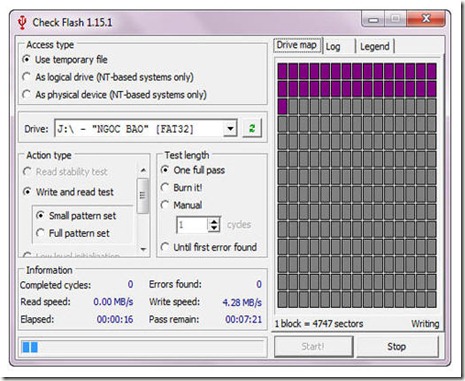Open the Drive dropdown arrow
This screenshot has width=465, height=381.
coord(230,128)
